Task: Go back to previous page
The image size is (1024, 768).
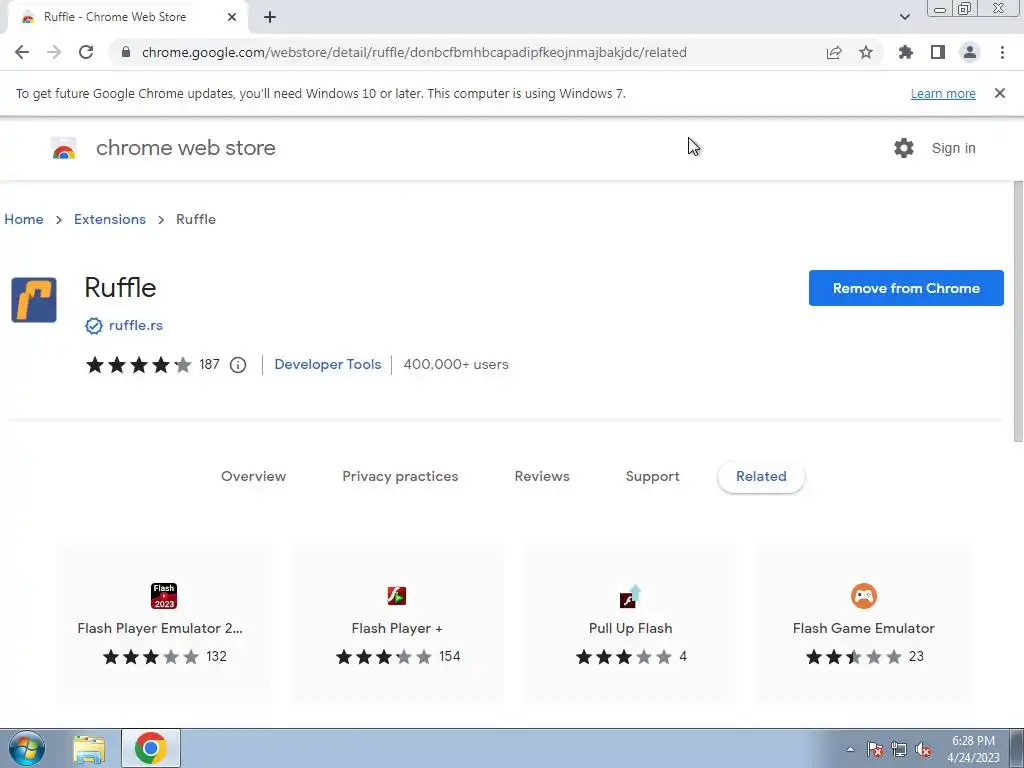Action: click(22, 52)
